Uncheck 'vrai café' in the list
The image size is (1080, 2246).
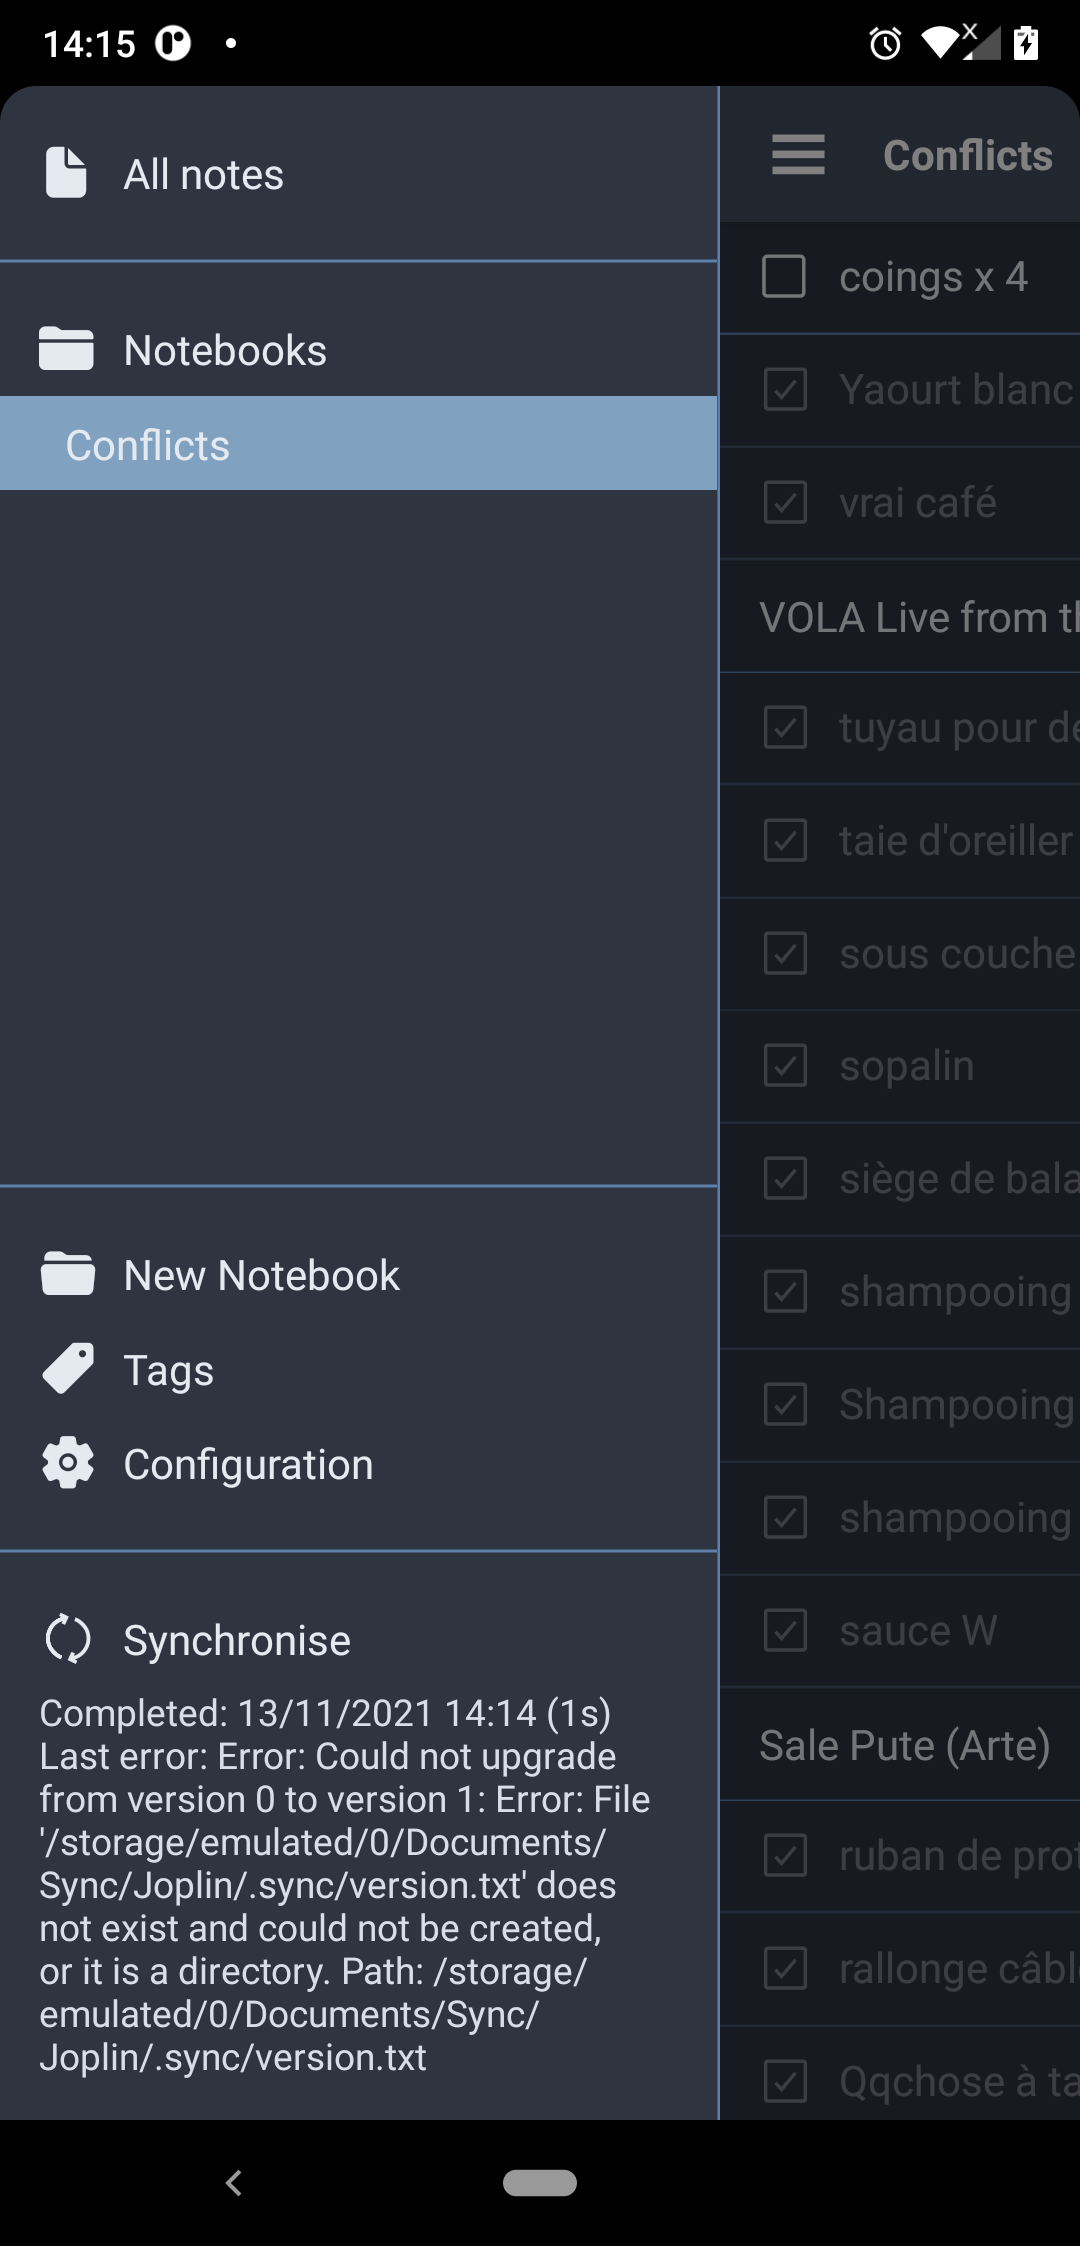(785, 503)
